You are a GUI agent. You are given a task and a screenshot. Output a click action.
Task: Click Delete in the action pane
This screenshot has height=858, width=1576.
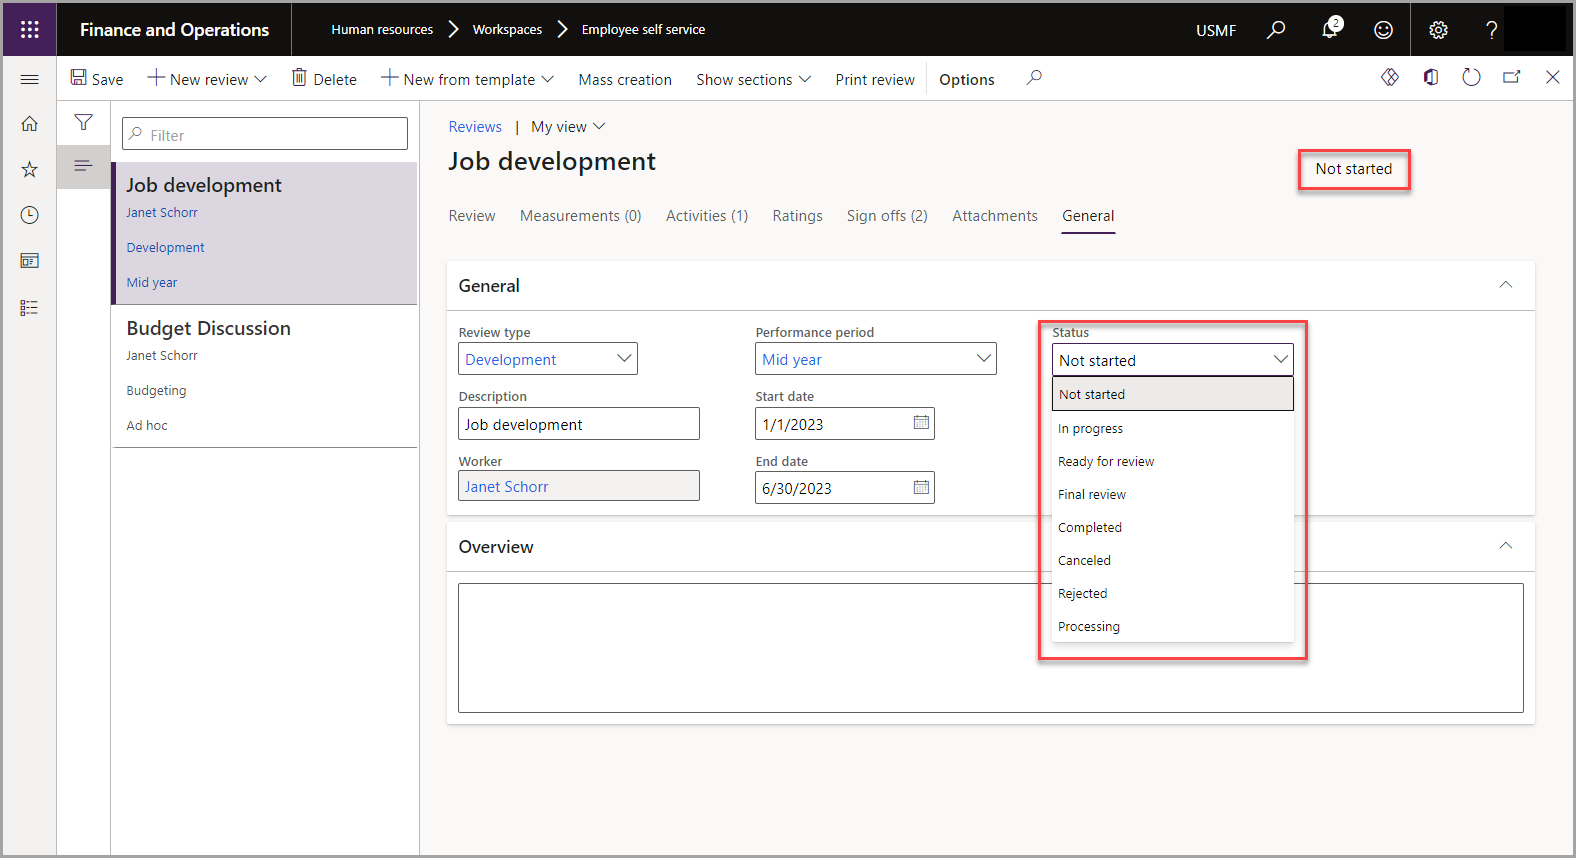[x=324, y=79]
